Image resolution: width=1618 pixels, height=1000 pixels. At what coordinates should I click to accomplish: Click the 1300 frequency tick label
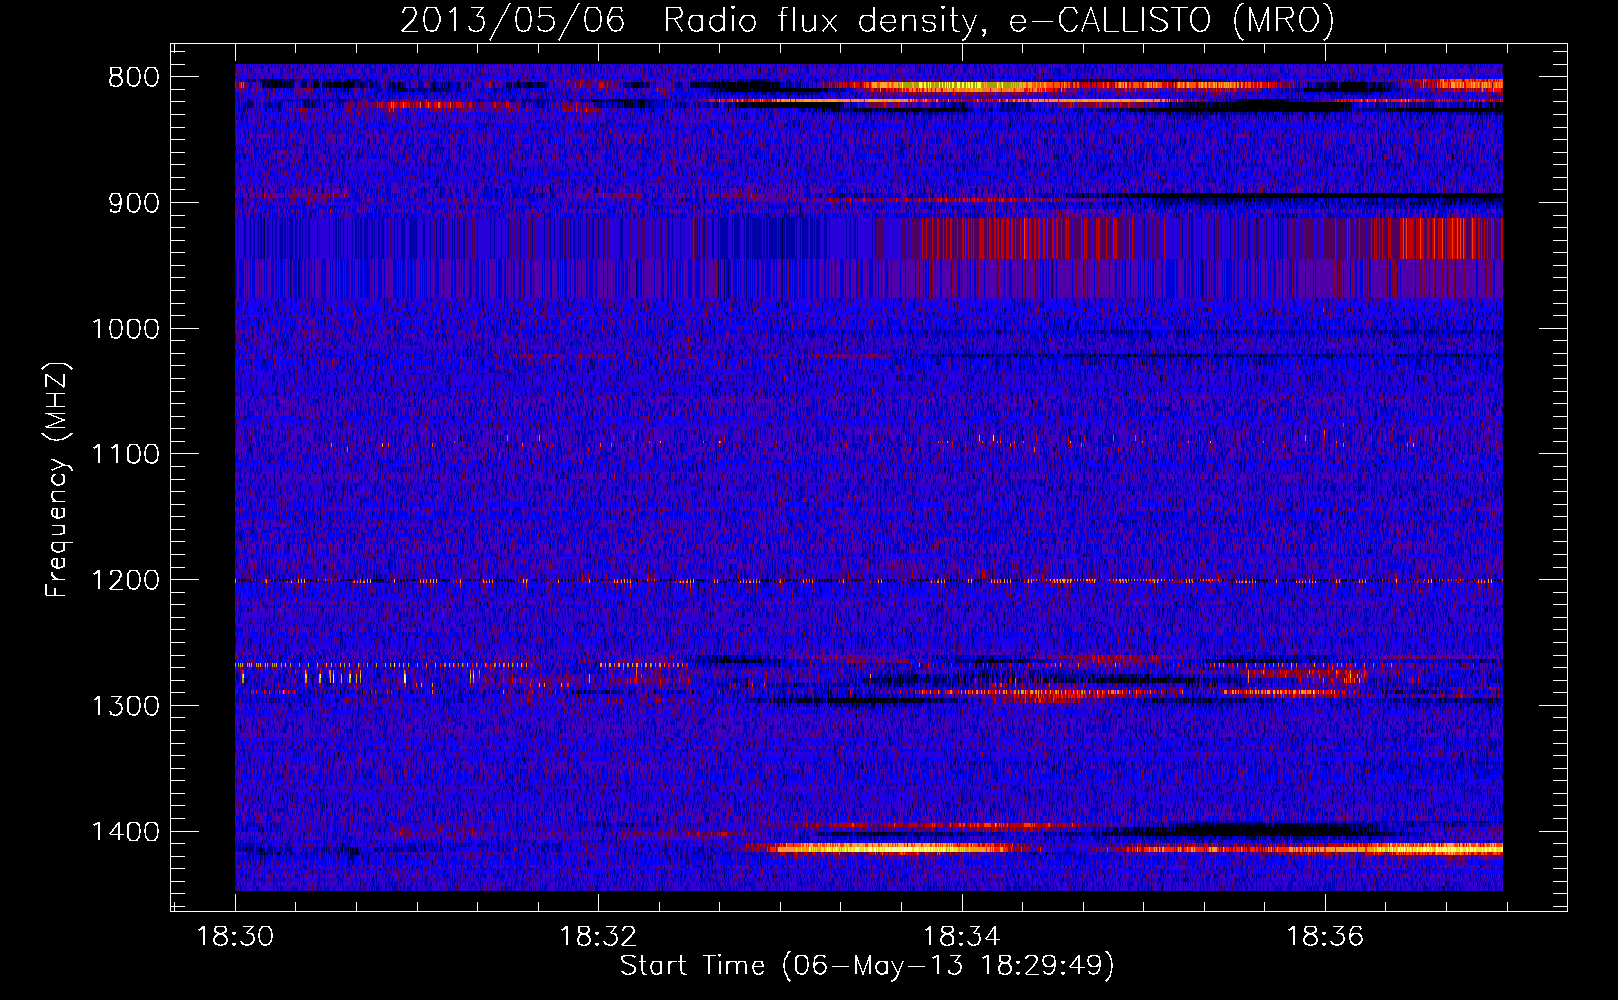125,706
